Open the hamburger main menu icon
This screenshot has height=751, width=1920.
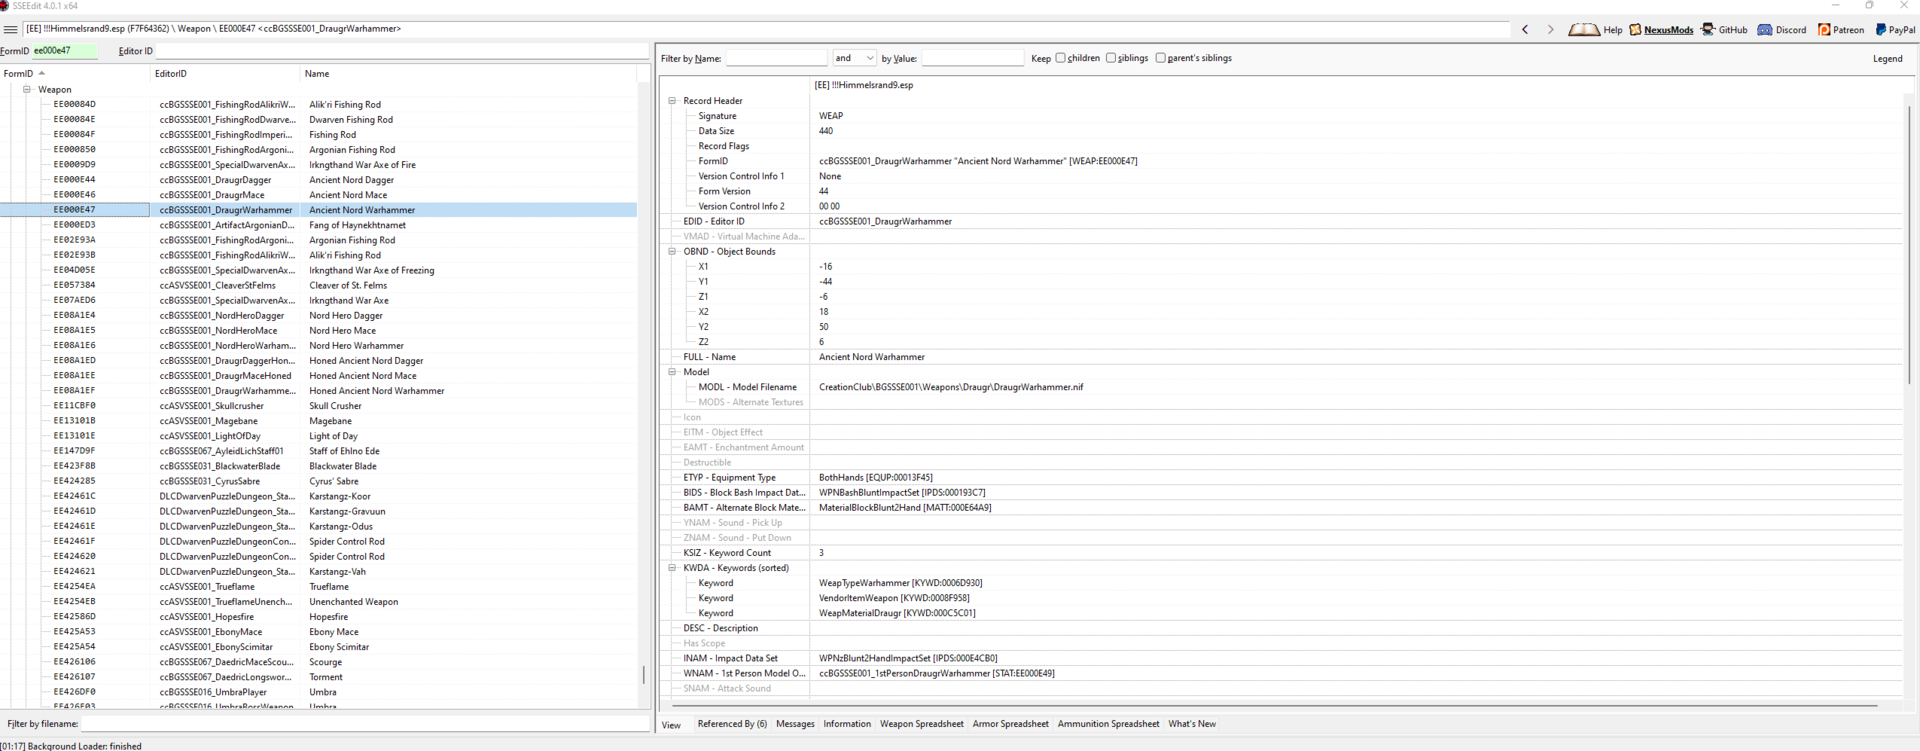click(x=10, y=30)
